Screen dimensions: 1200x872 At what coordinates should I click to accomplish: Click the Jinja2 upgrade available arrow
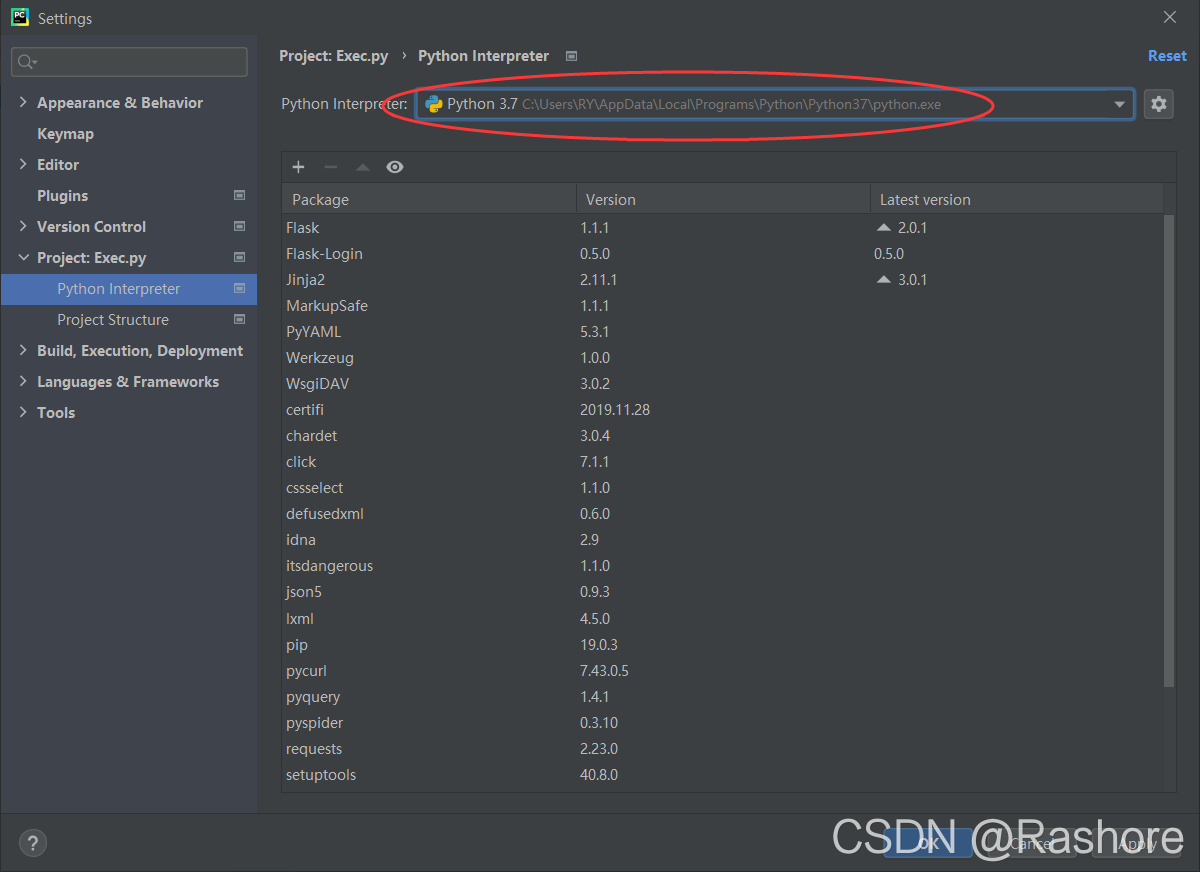[x=883, y=280]
